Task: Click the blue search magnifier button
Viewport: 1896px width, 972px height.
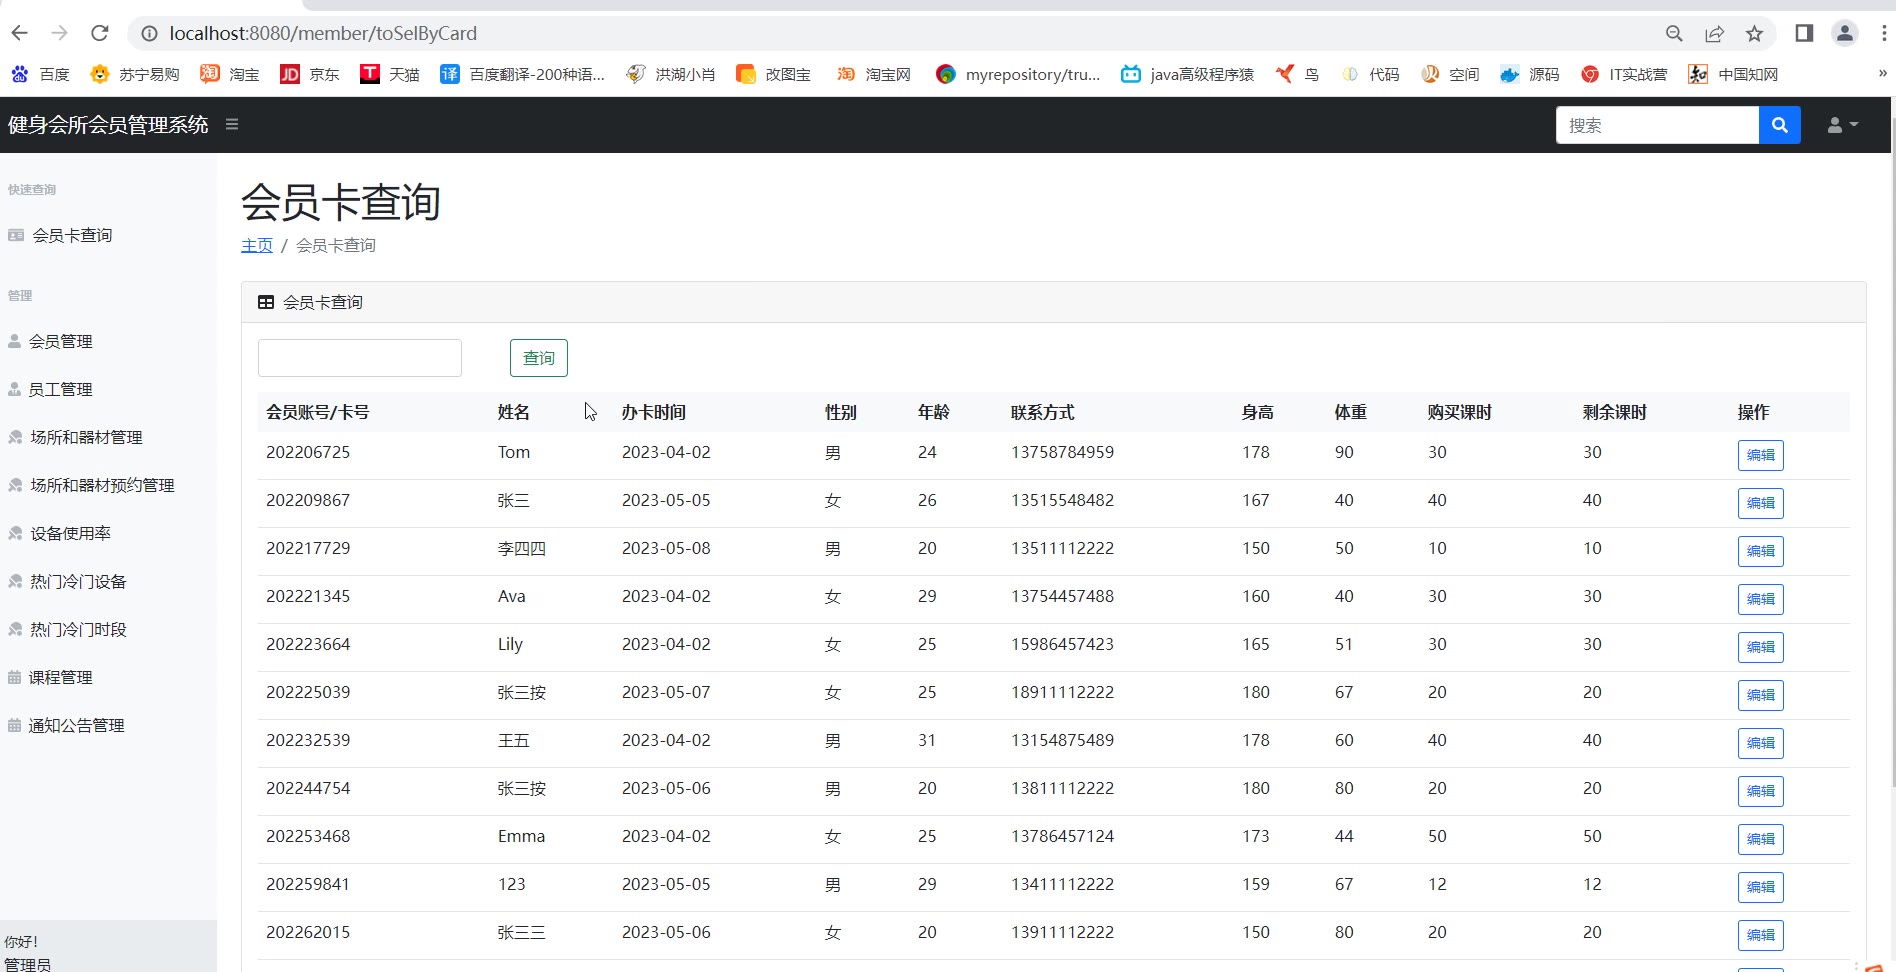Action: pos(1779,125)
